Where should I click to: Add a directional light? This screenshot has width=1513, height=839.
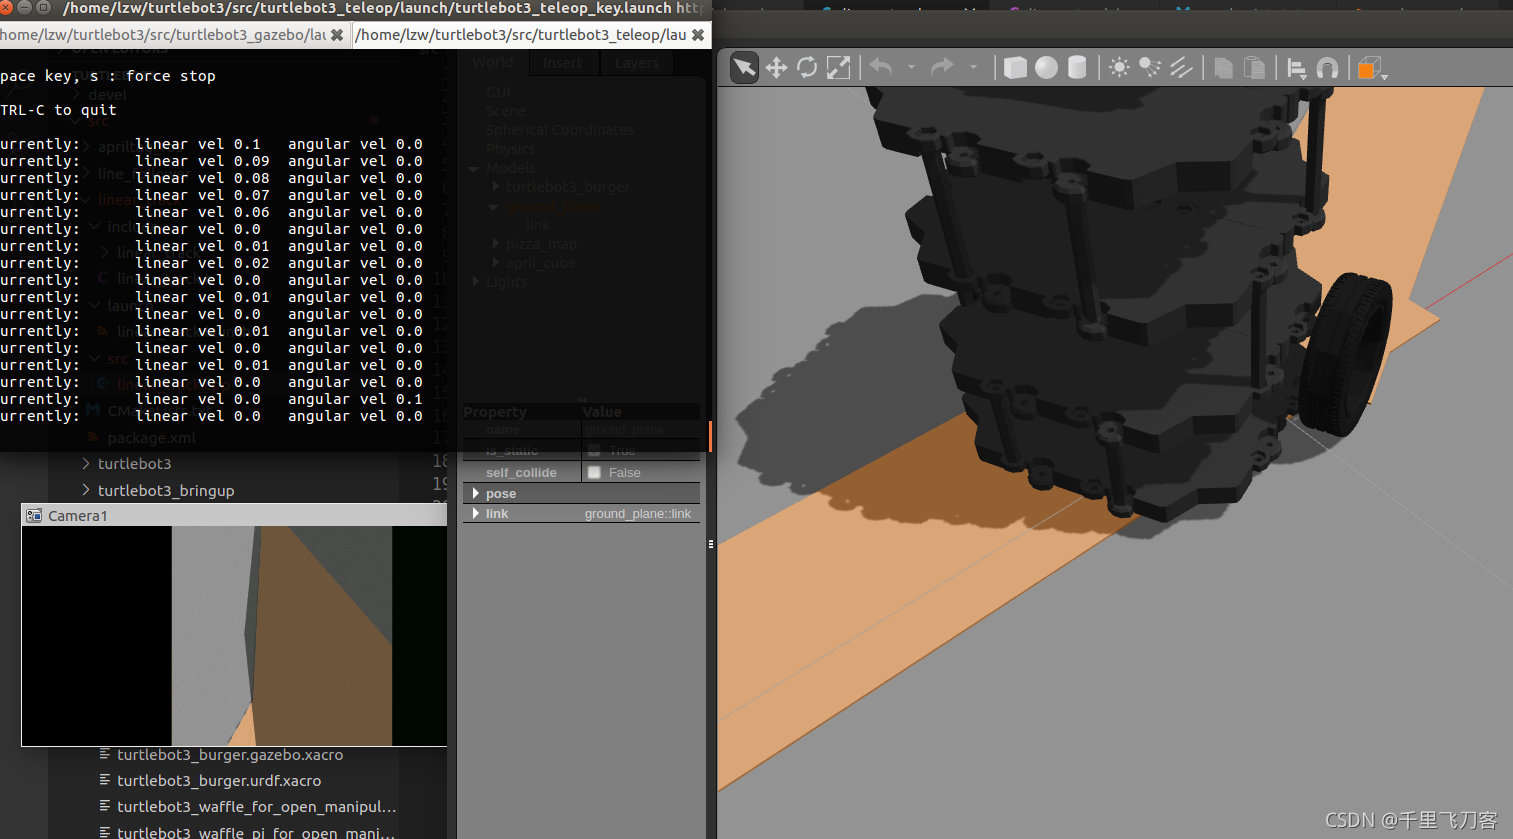1181,68
